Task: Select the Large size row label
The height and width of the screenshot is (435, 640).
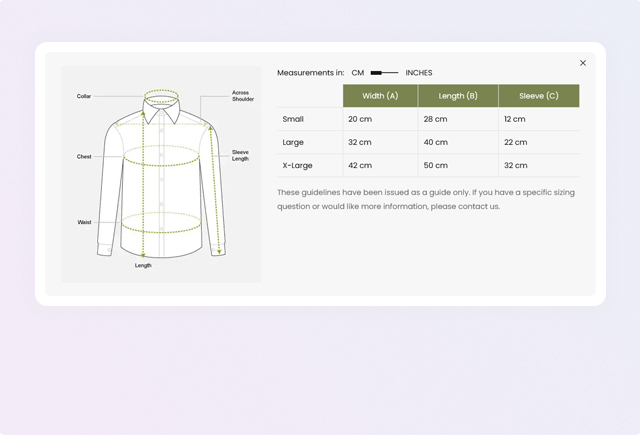Action: (x=293, y=142)
